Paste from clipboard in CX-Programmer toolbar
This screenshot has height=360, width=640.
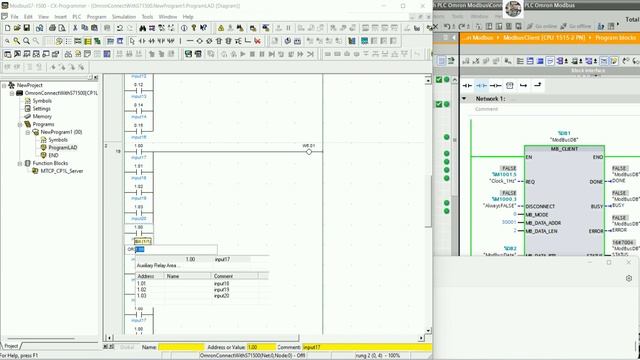[94, 28]
